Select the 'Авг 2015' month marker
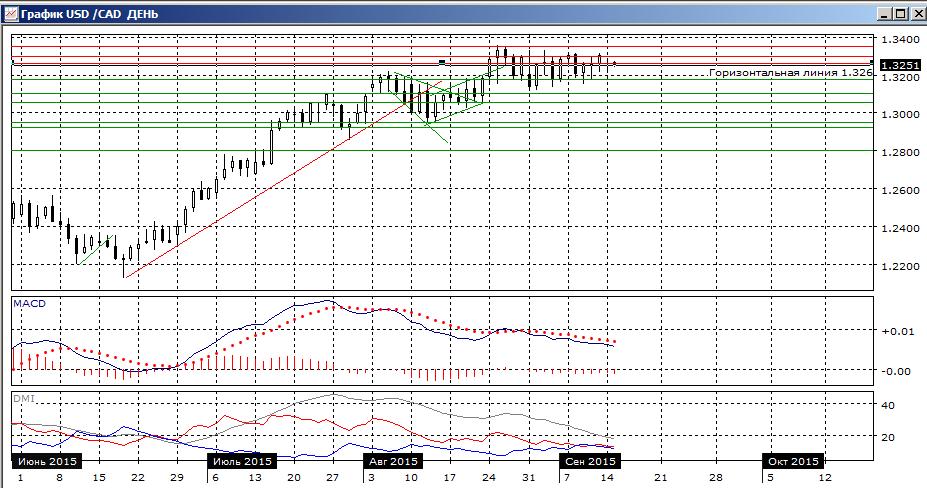 [x=393, y=461]
